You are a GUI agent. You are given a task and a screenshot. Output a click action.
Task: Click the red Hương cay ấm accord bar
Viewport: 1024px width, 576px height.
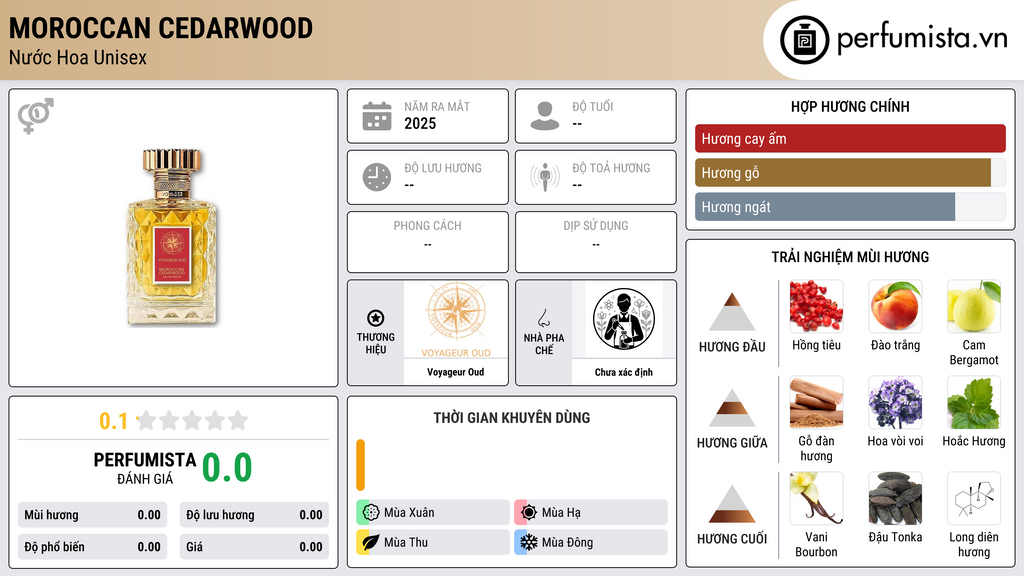coord(850,138)
